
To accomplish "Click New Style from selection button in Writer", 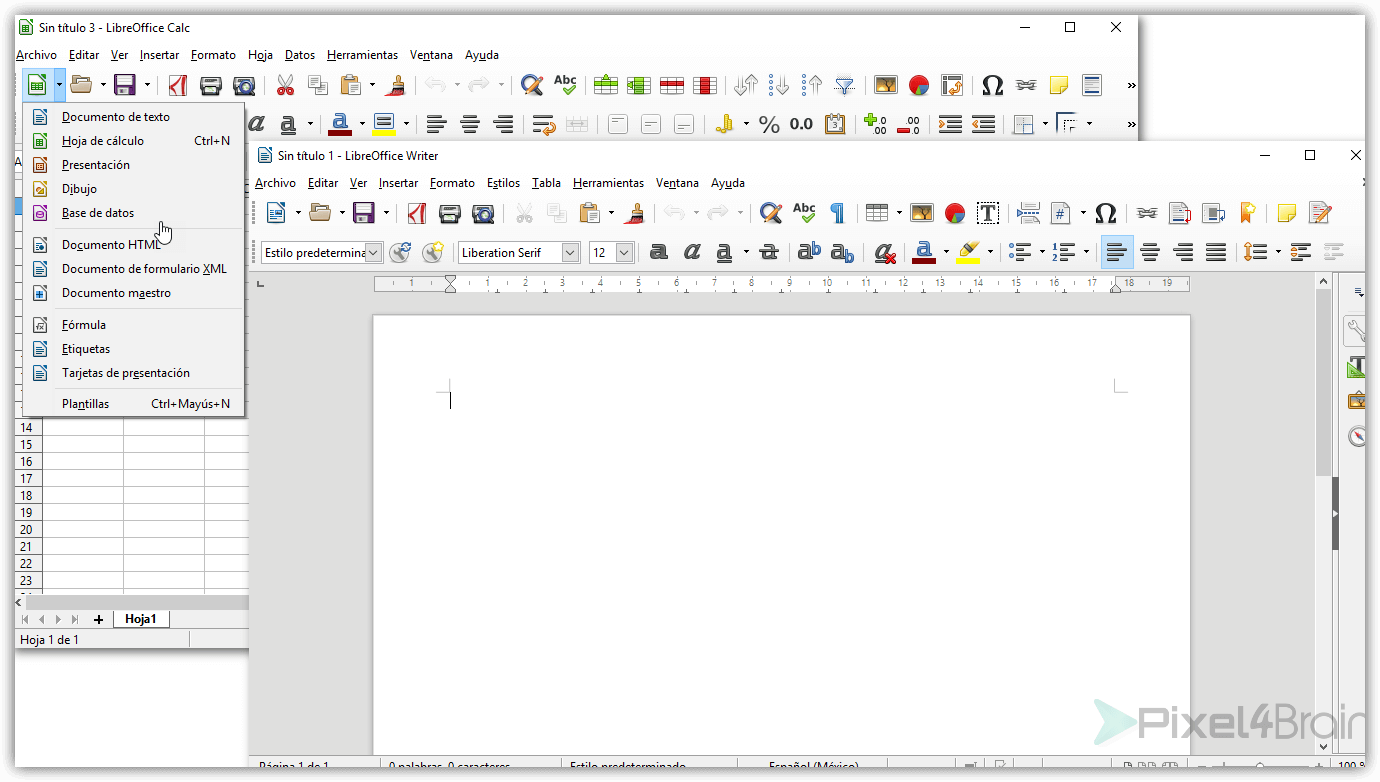I will pyautogui.click(x=433, y=253).
